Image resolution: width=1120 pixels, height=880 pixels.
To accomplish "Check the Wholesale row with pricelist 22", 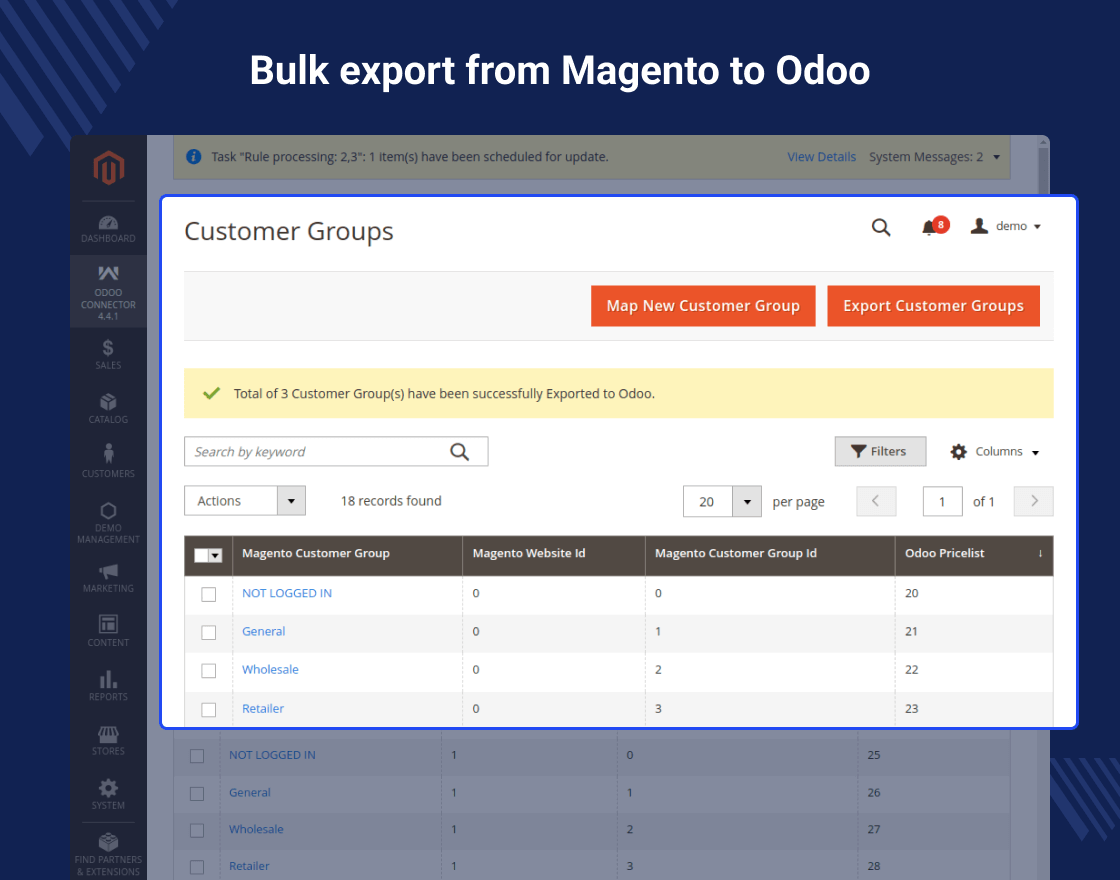I will [209, 670].
